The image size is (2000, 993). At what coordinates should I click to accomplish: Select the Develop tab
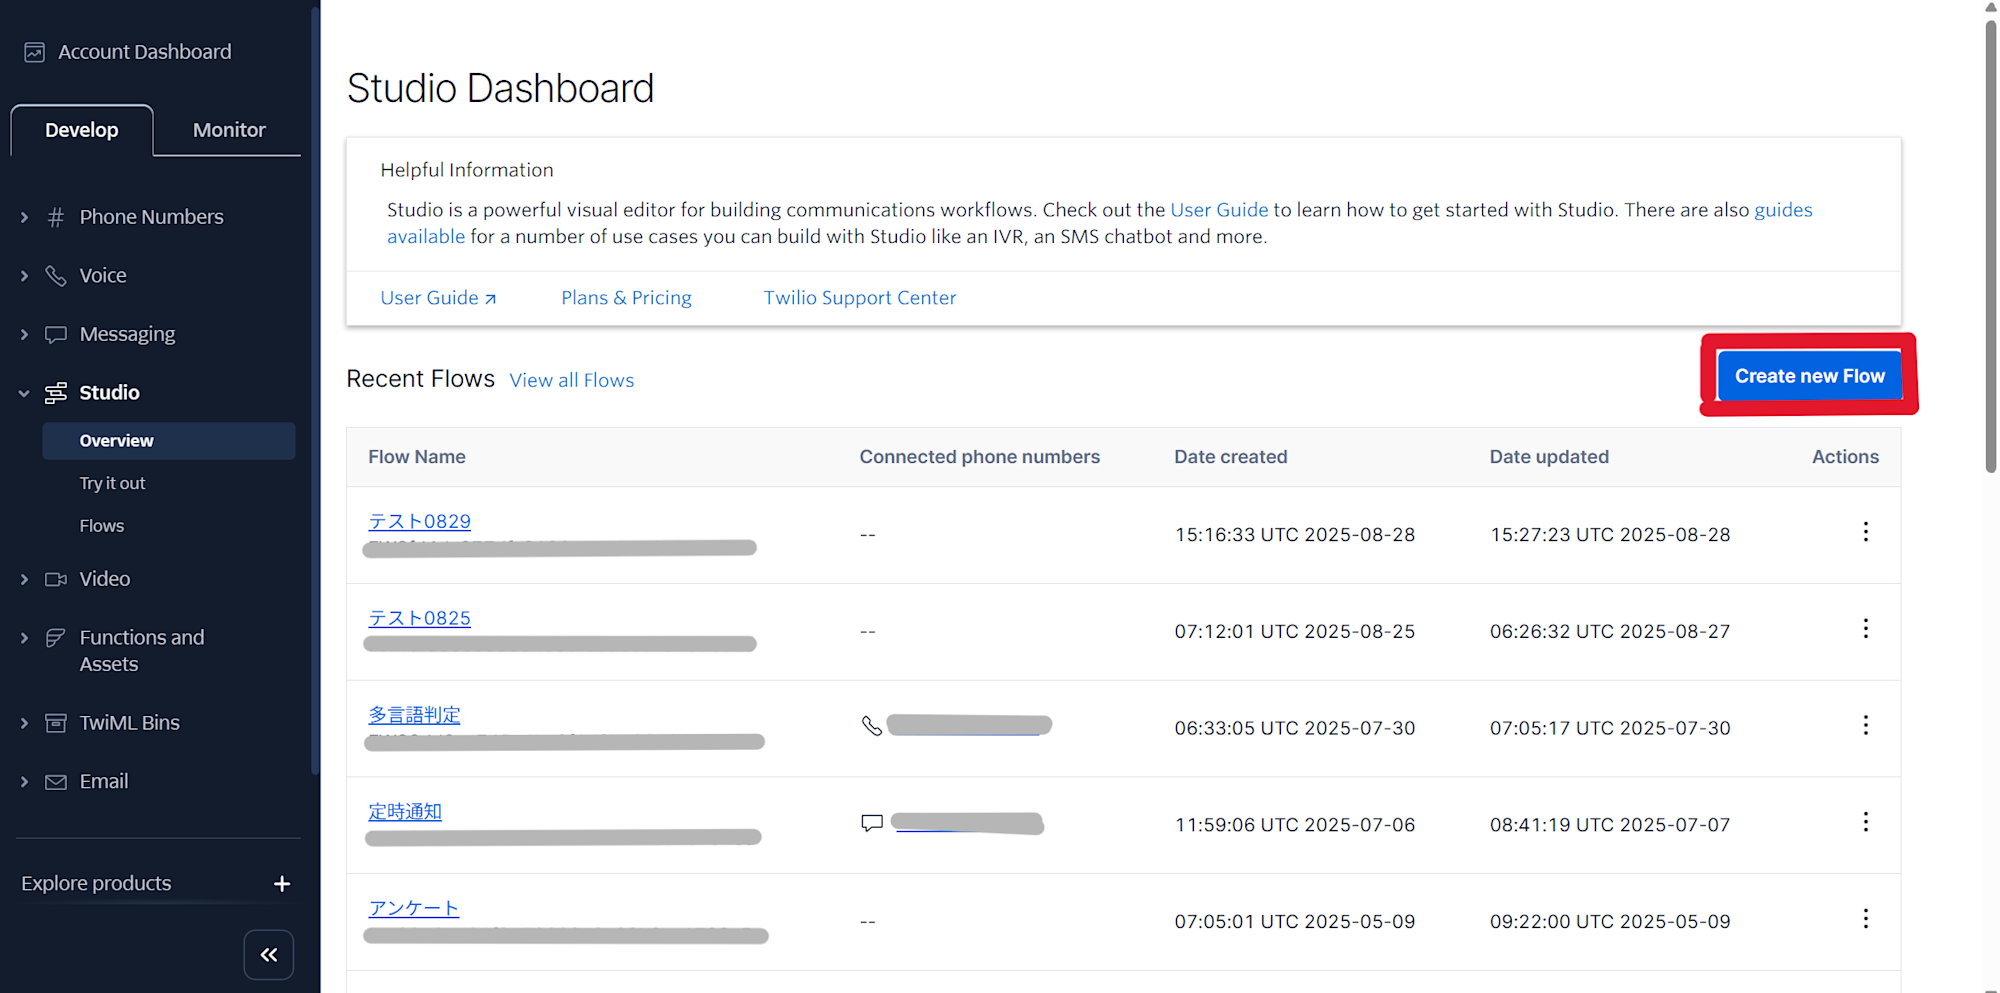click(82, 130)
